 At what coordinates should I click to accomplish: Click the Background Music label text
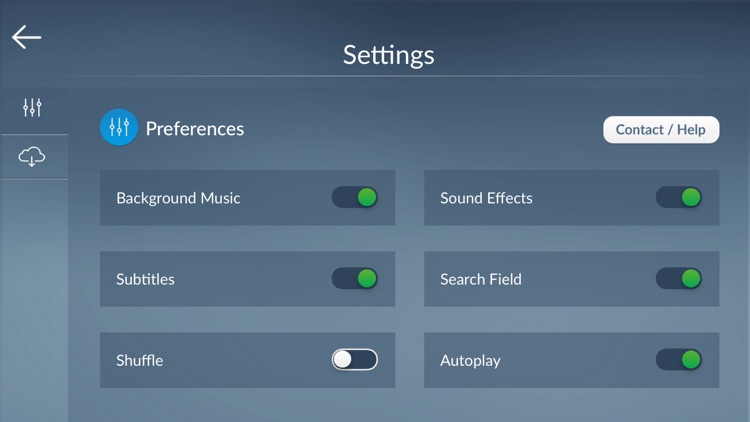click(x=178, y=198)
